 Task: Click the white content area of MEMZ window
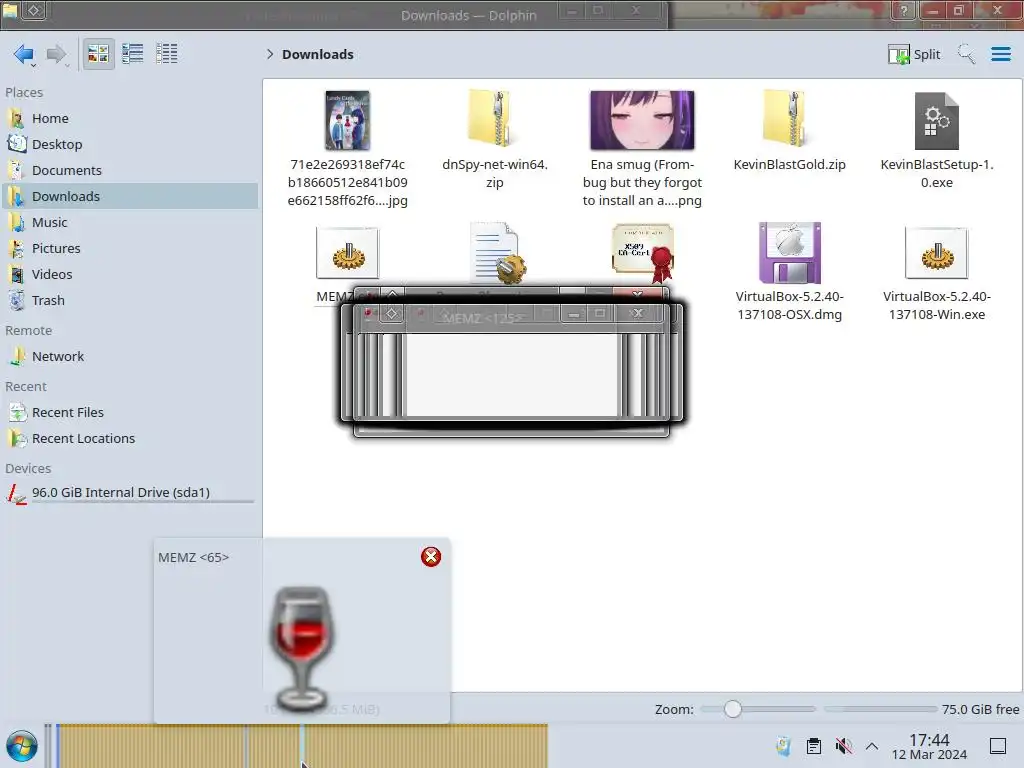point(511,375)
